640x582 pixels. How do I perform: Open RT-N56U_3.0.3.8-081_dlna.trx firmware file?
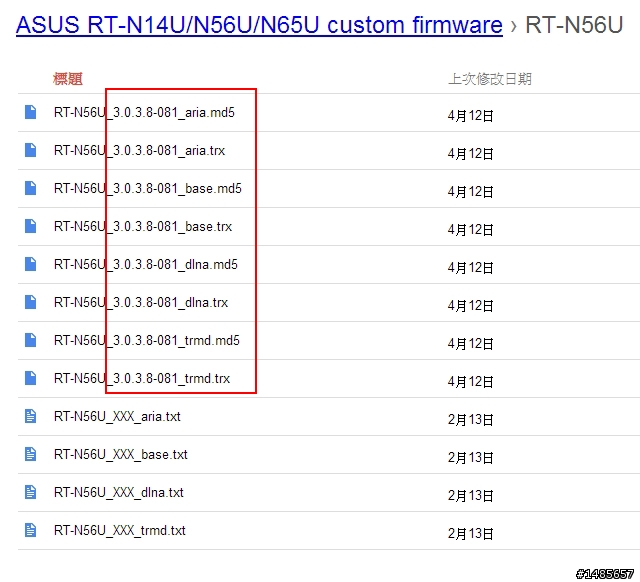tap(141, 302)
